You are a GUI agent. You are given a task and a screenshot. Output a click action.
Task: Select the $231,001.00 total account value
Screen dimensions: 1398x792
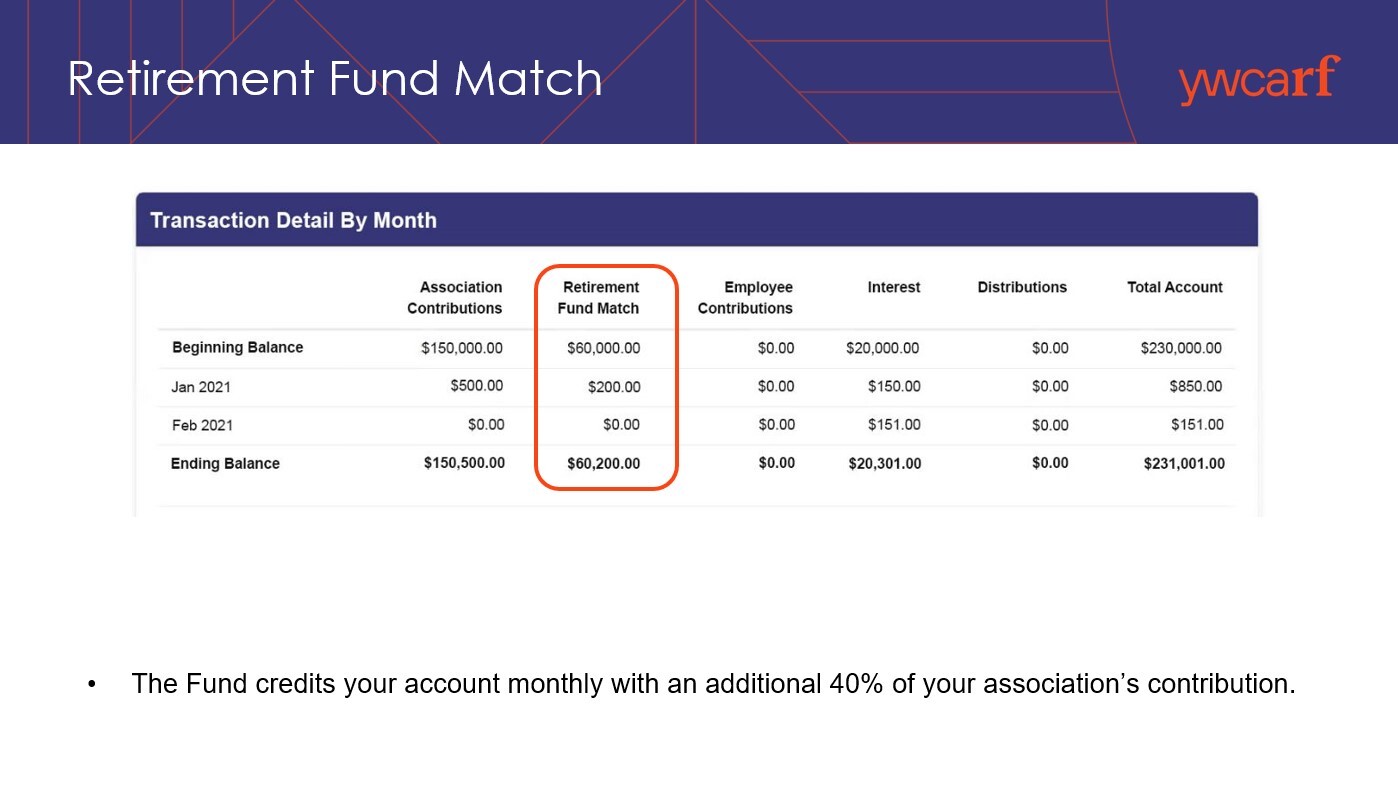[1184, 464]
